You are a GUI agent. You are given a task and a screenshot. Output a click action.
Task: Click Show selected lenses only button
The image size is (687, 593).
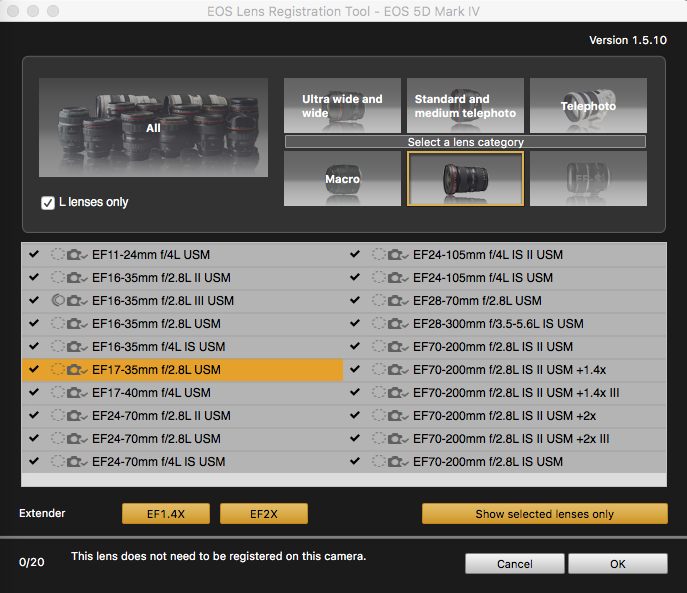pos(545,514)
